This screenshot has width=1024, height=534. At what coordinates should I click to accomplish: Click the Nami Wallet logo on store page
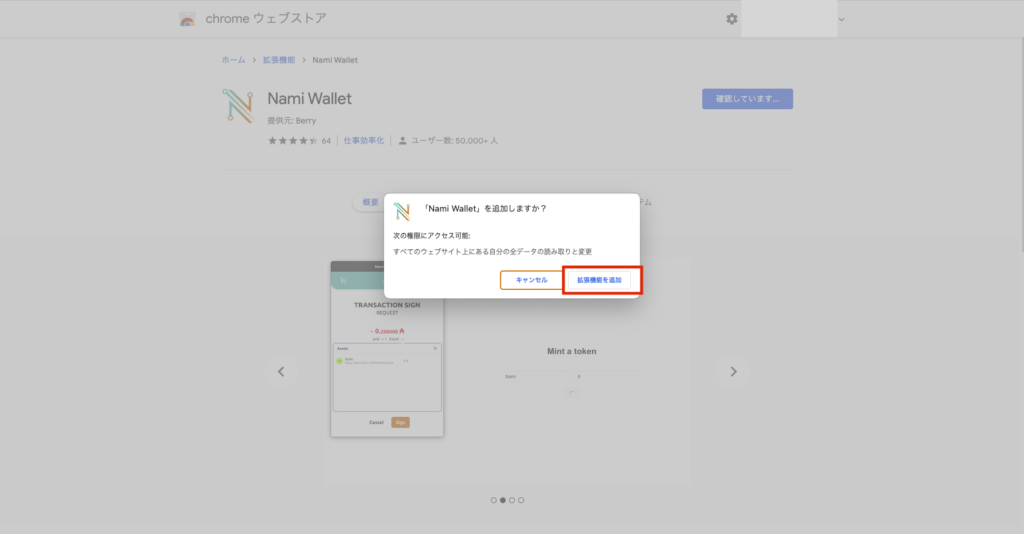(238, 106)
